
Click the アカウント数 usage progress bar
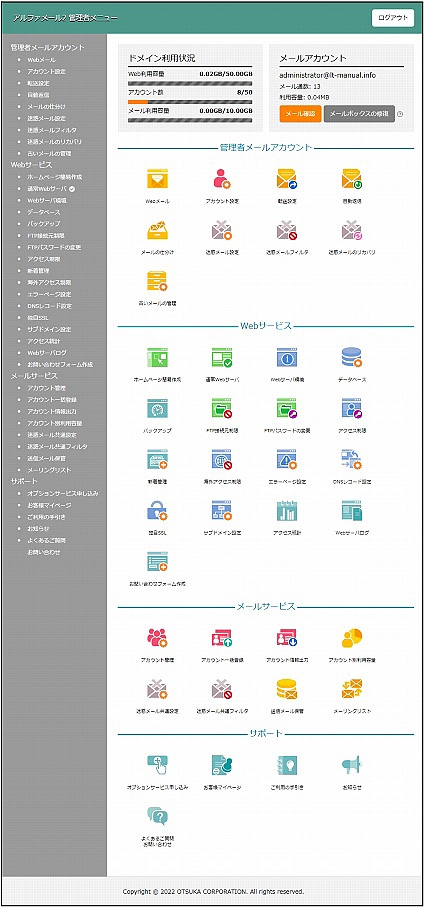coord(190,101)
